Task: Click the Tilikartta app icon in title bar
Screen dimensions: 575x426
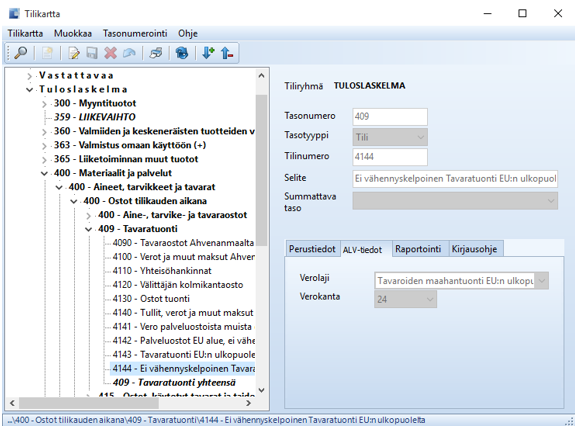Action: 14,14
